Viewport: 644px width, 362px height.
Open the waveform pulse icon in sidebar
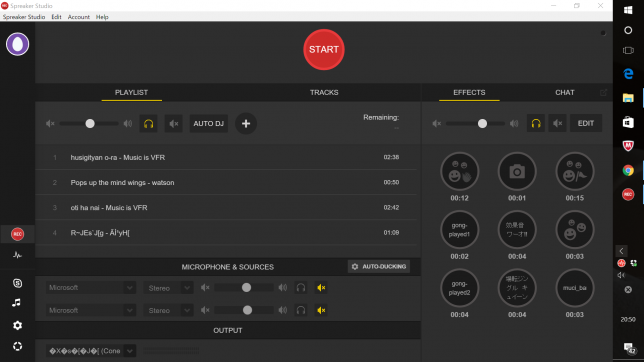click(x=17, y=255)
